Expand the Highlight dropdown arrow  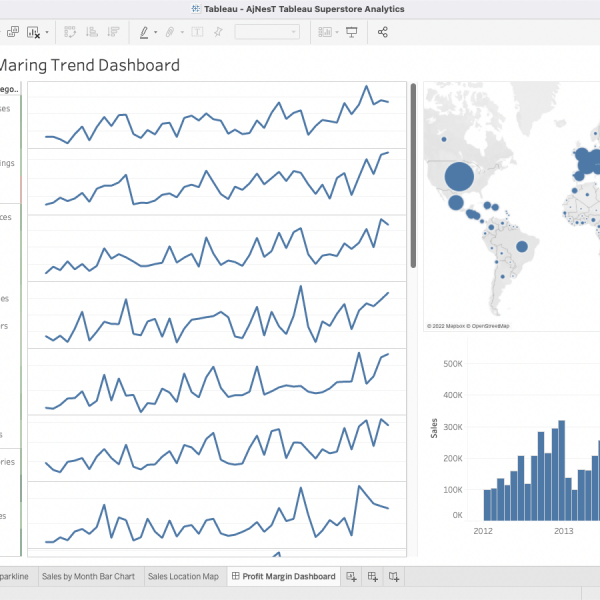tap(156, 33)
